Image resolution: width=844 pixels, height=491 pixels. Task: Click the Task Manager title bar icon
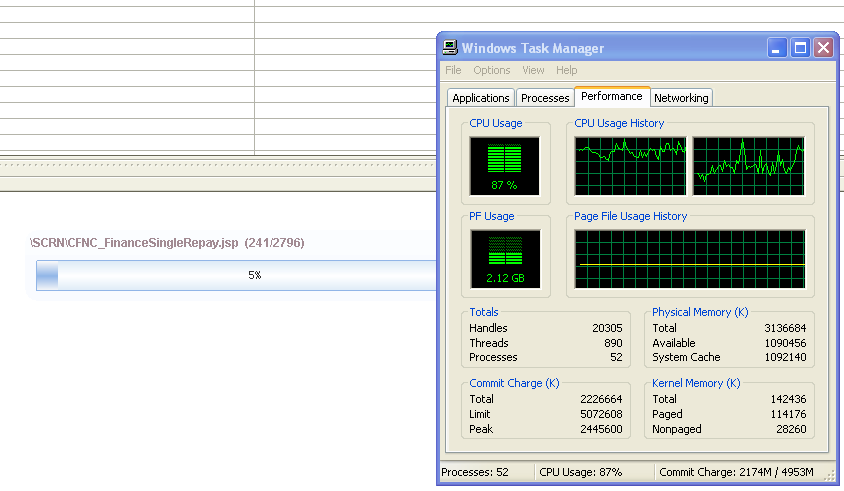click(x=450, y=47)
